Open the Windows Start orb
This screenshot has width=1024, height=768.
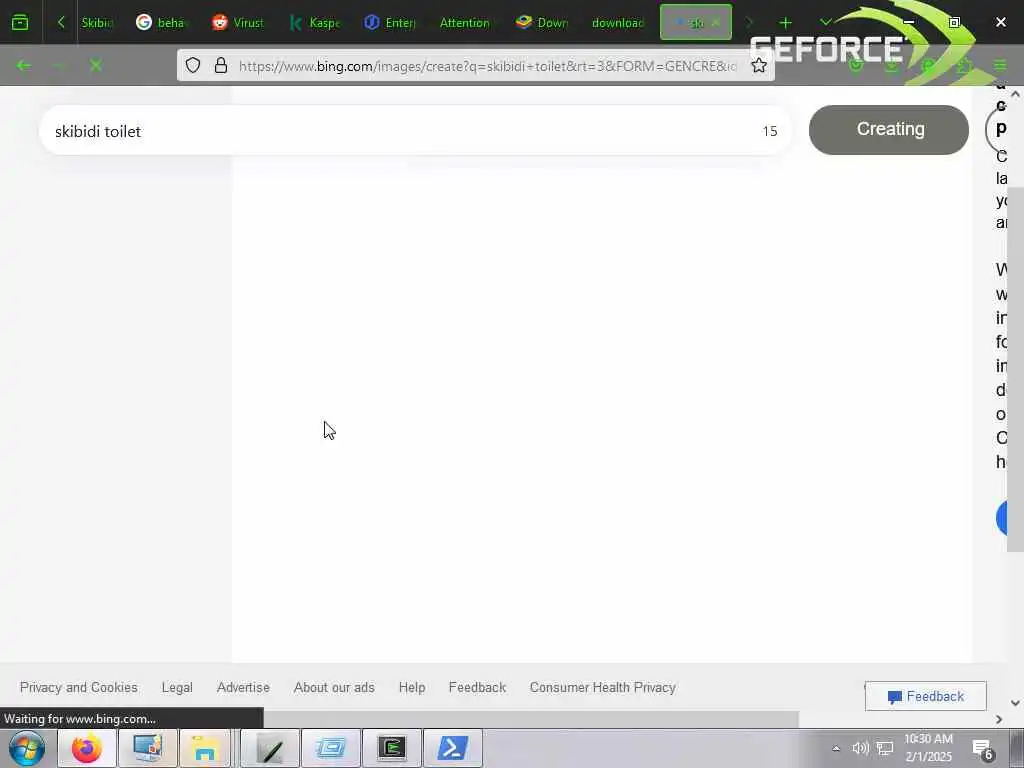click(27, 748)
